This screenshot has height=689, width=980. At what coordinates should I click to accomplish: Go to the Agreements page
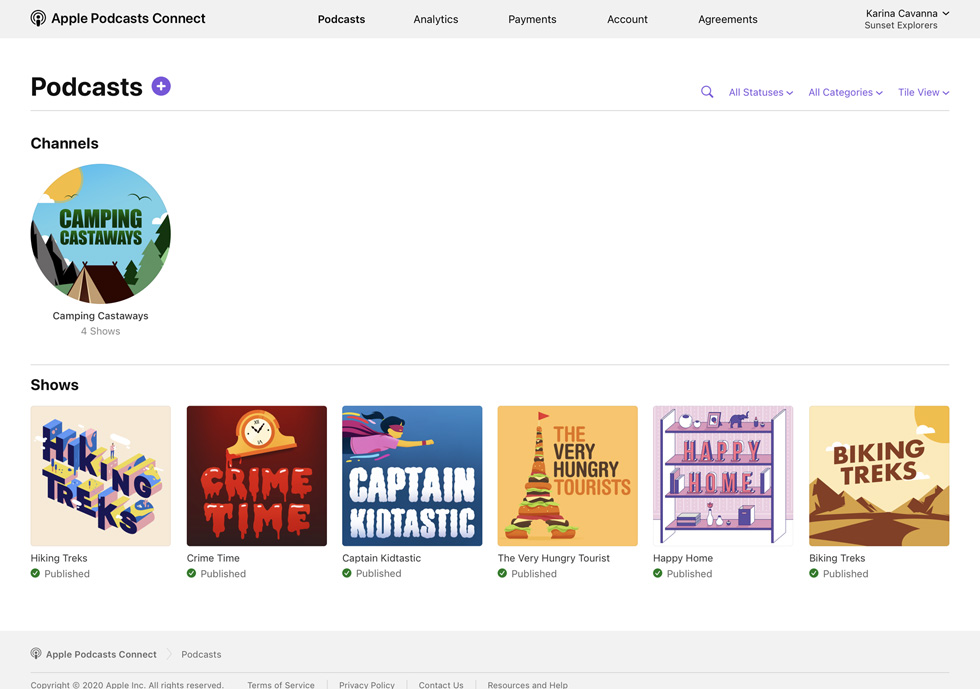(x=727, y=18)
